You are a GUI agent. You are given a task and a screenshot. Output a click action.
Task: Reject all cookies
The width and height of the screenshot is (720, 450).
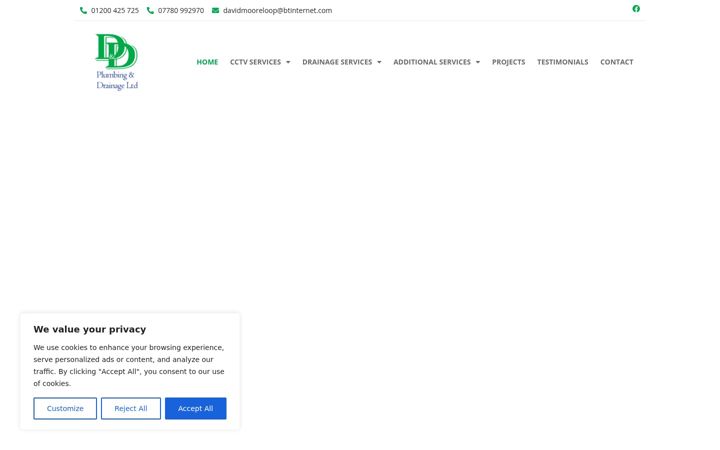click(131, 408)
